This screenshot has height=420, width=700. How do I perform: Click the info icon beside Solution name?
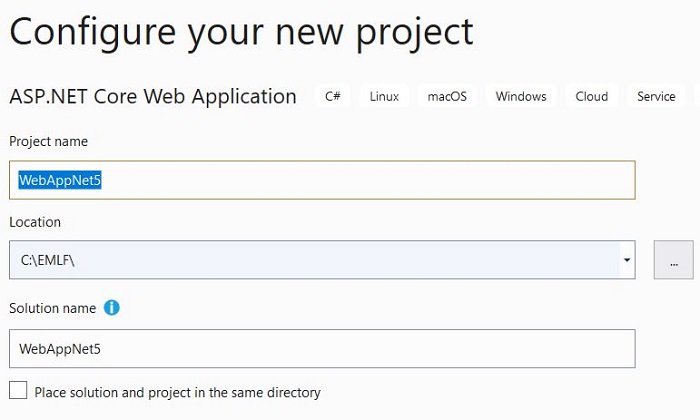(x=112, y=308)
